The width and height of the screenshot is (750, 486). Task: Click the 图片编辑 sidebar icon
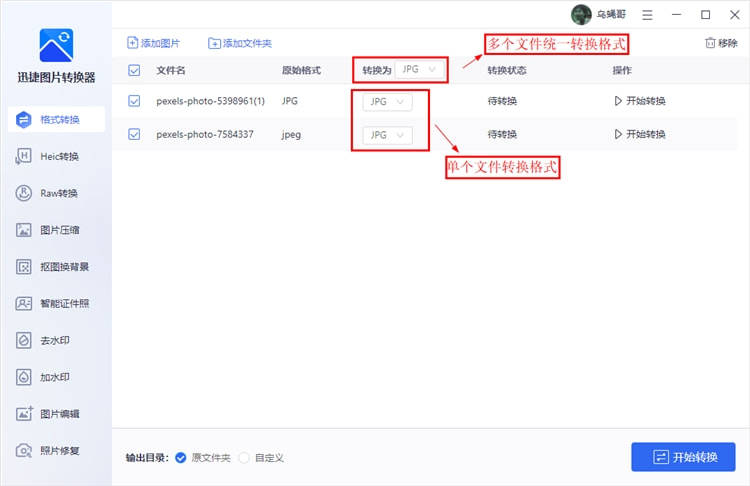click(23, 414)
